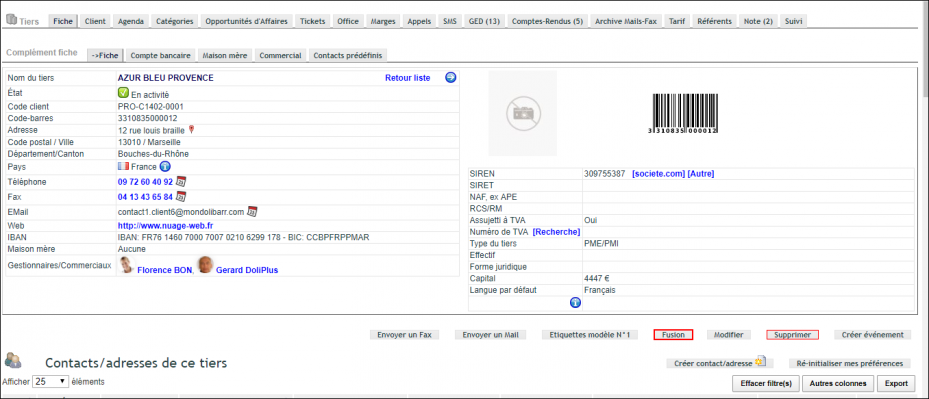This screenshot has width=929, height=399.
Task: Open Maison mère sub-tab
Action: (225, 56)
